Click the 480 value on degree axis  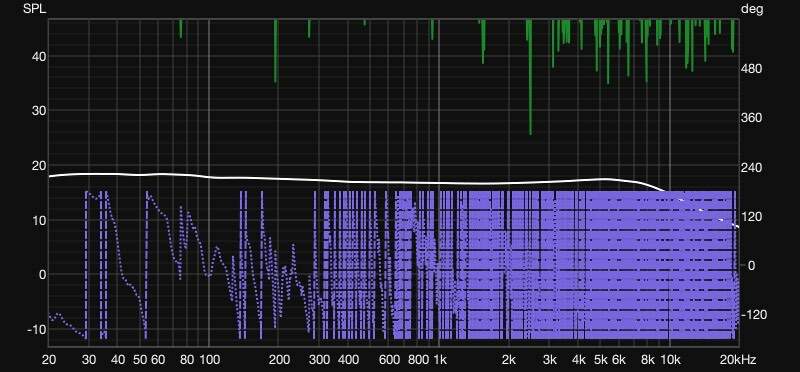752,69
